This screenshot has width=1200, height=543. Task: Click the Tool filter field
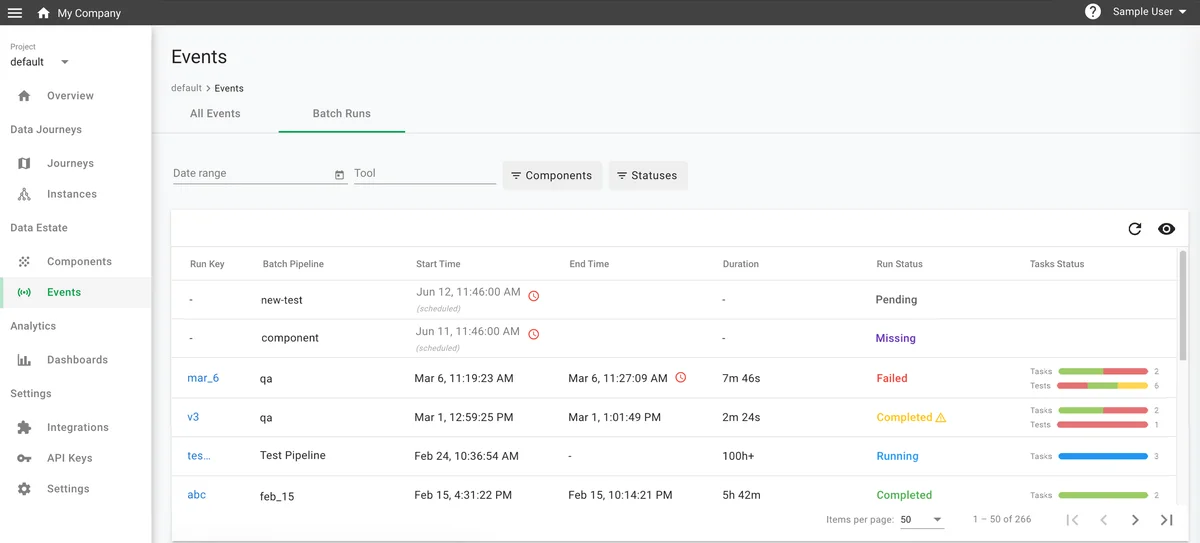coord(425,174)
